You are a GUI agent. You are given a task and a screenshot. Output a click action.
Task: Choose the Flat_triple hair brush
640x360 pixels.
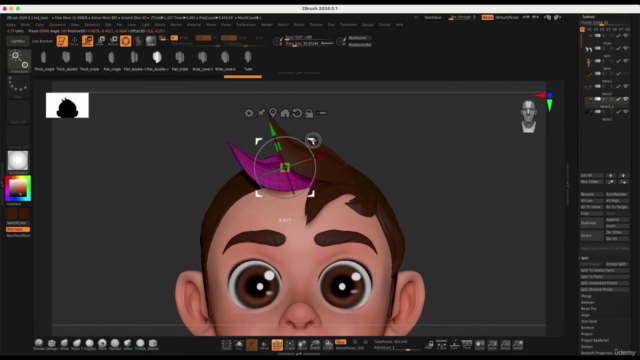point(180,61)
